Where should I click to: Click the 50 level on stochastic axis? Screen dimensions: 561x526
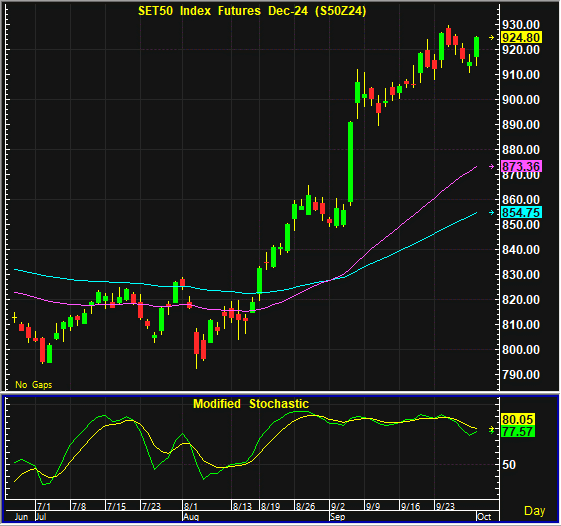click(509, 464)
